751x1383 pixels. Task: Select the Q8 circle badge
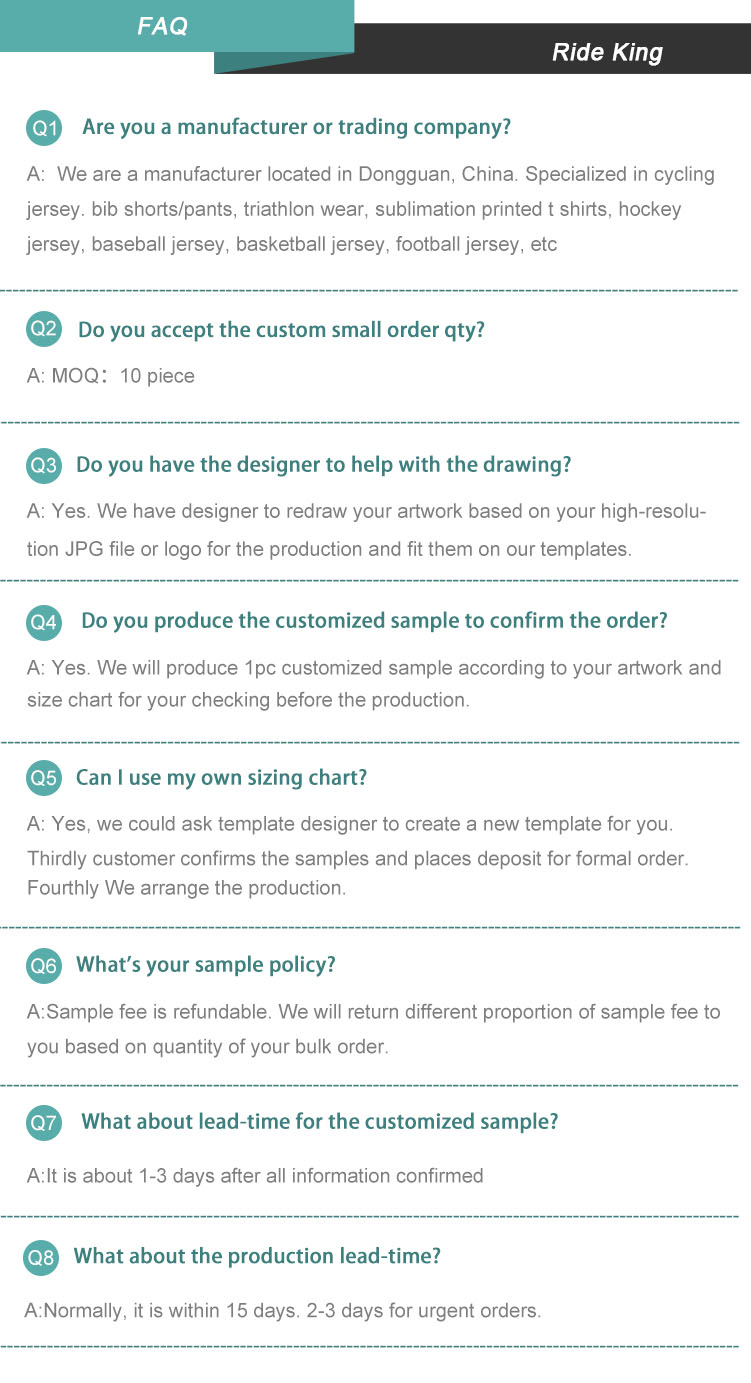point(41,1258)
